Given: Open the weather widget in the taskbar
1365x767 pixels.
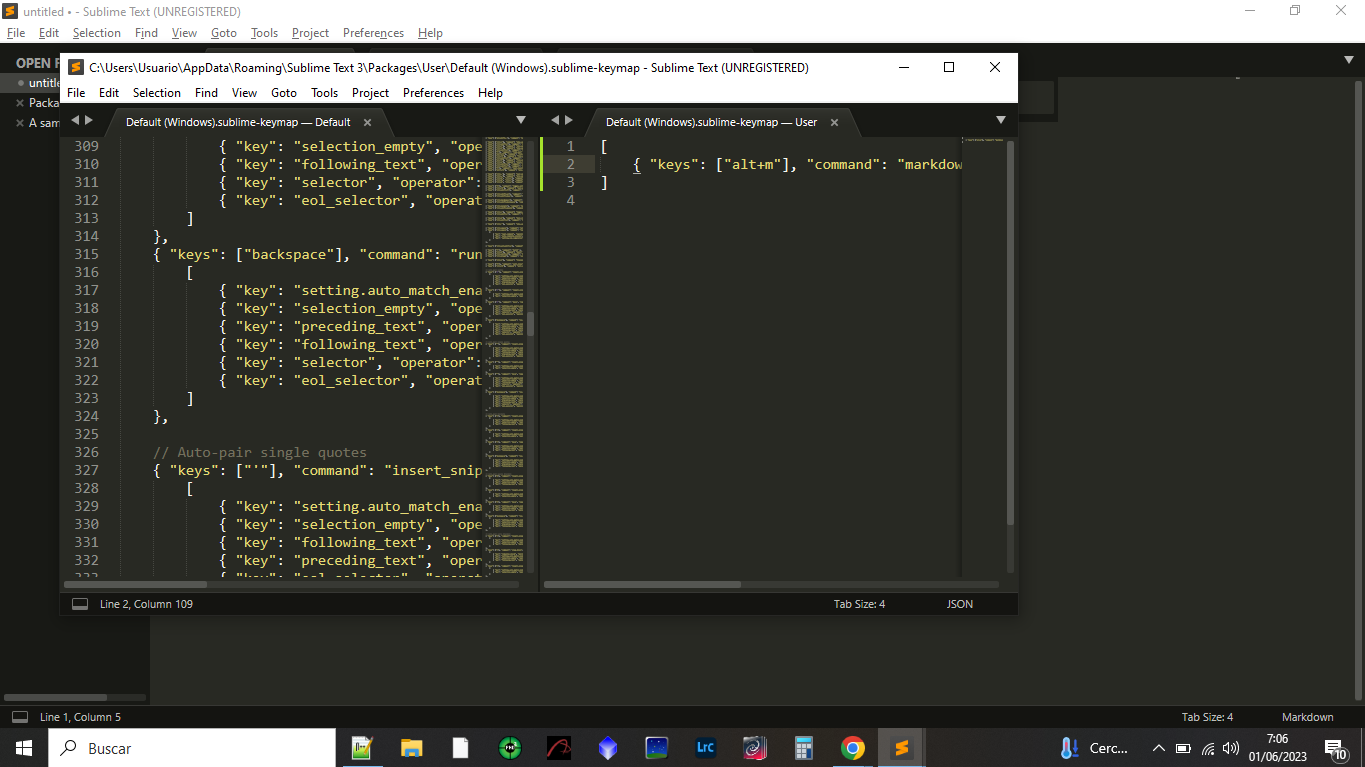Looking at the screenshot, I should tap(1094, 748).
